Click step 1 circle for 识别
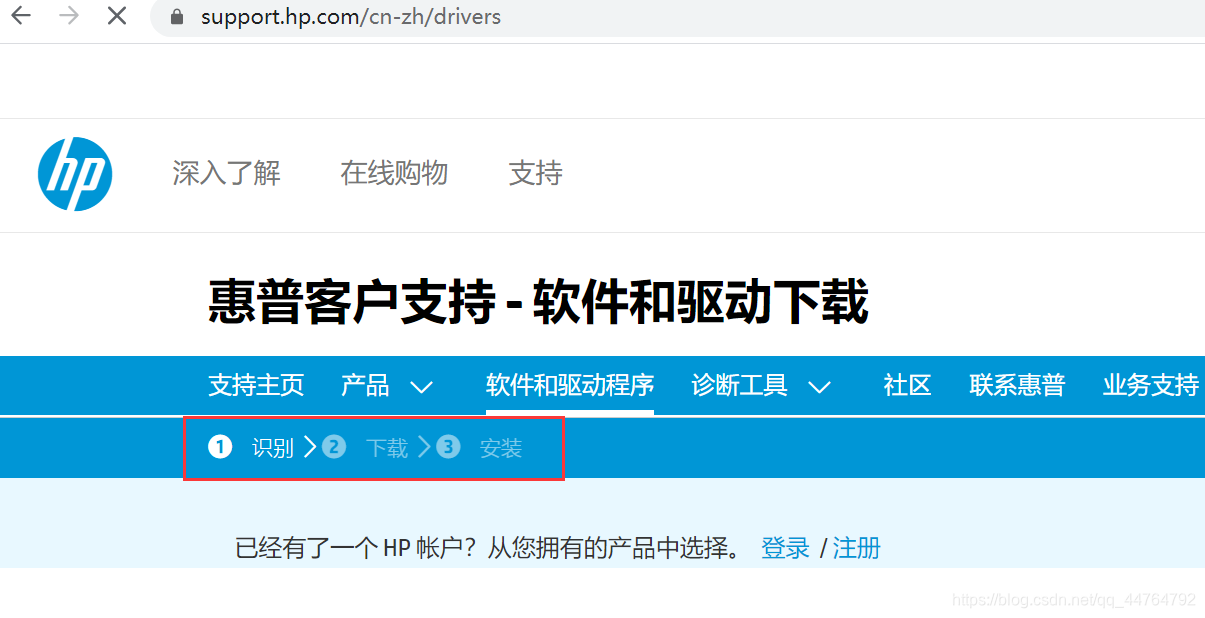Image resolution: width=1205 pixels, height=618 pixels. (220, 447)
